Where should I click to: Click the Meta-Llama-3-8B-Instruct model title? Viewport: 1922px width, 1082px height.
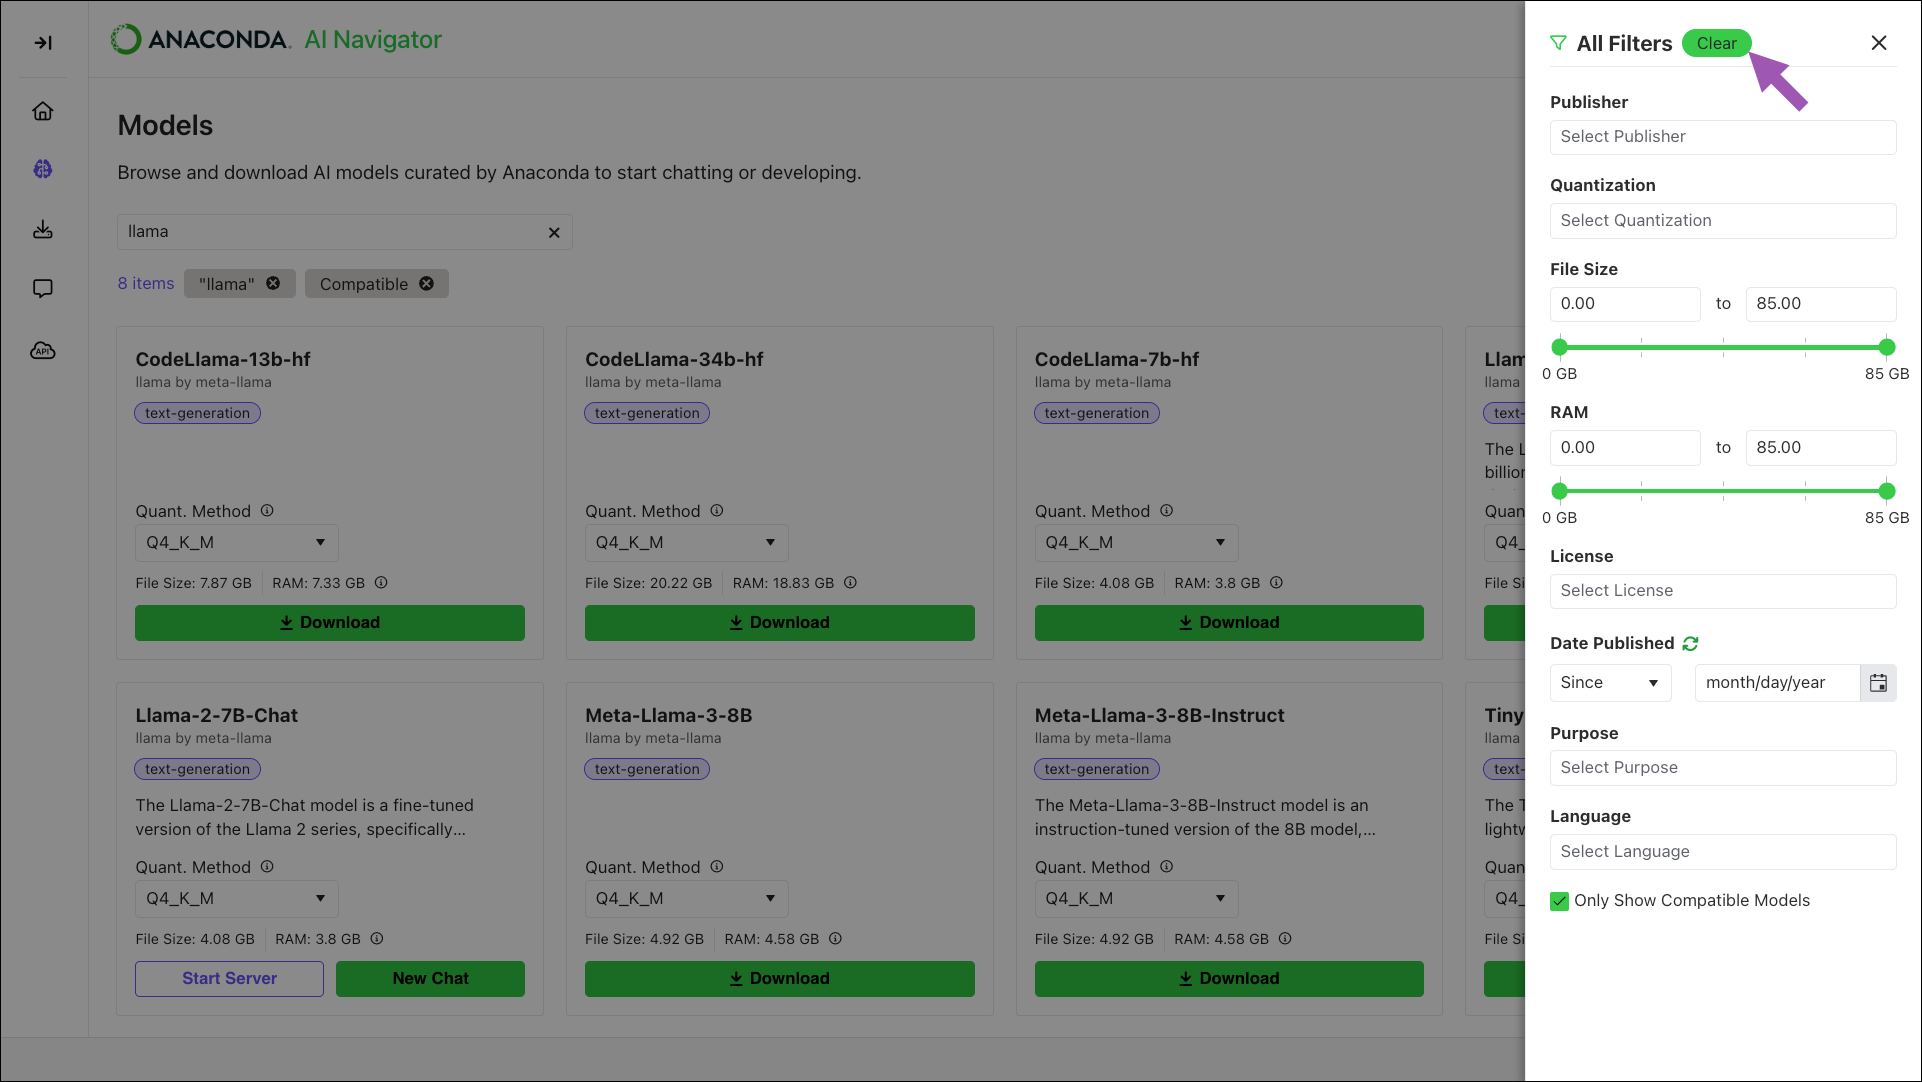tap(1159, 715)
